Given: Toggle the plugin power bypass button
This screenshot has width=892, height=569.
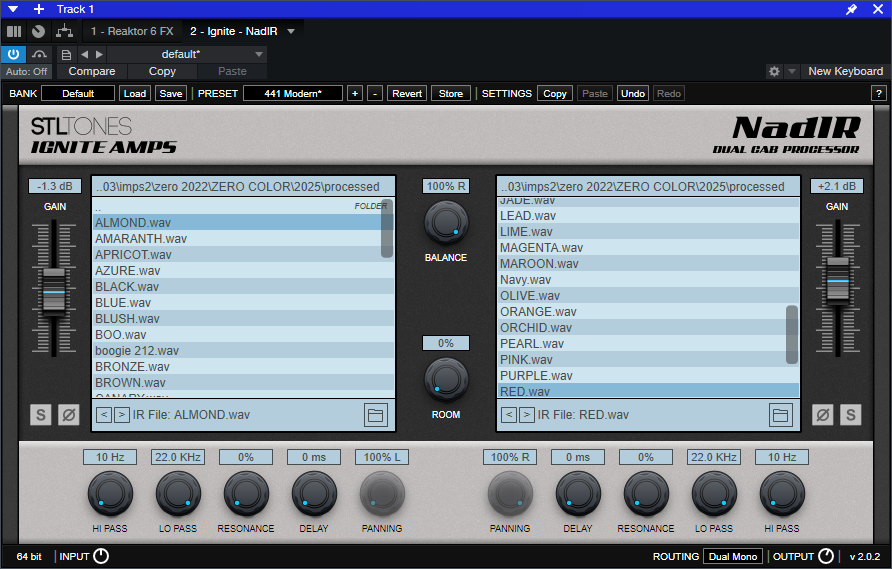Looking at the screenshot, I should click(13, 54).
